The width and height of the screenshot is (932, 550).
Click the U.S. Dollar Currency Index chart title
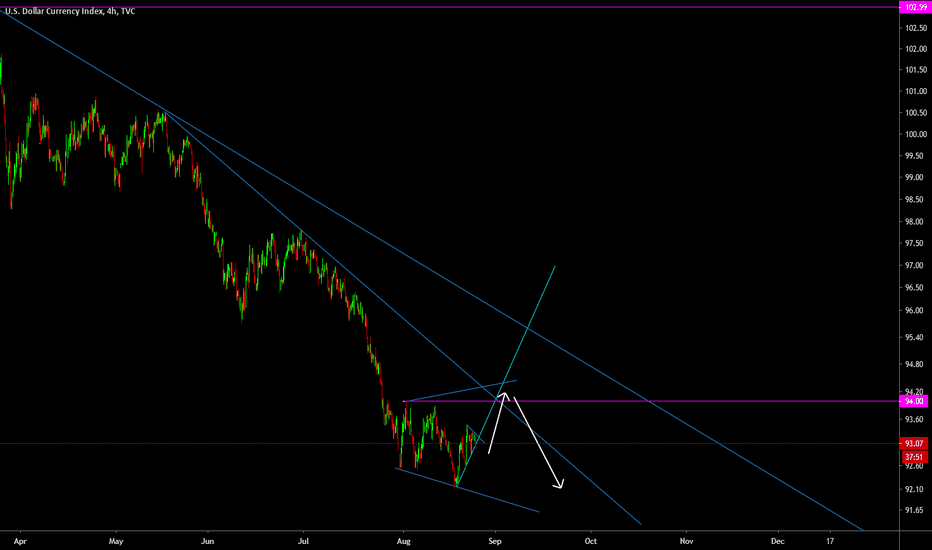70,11
